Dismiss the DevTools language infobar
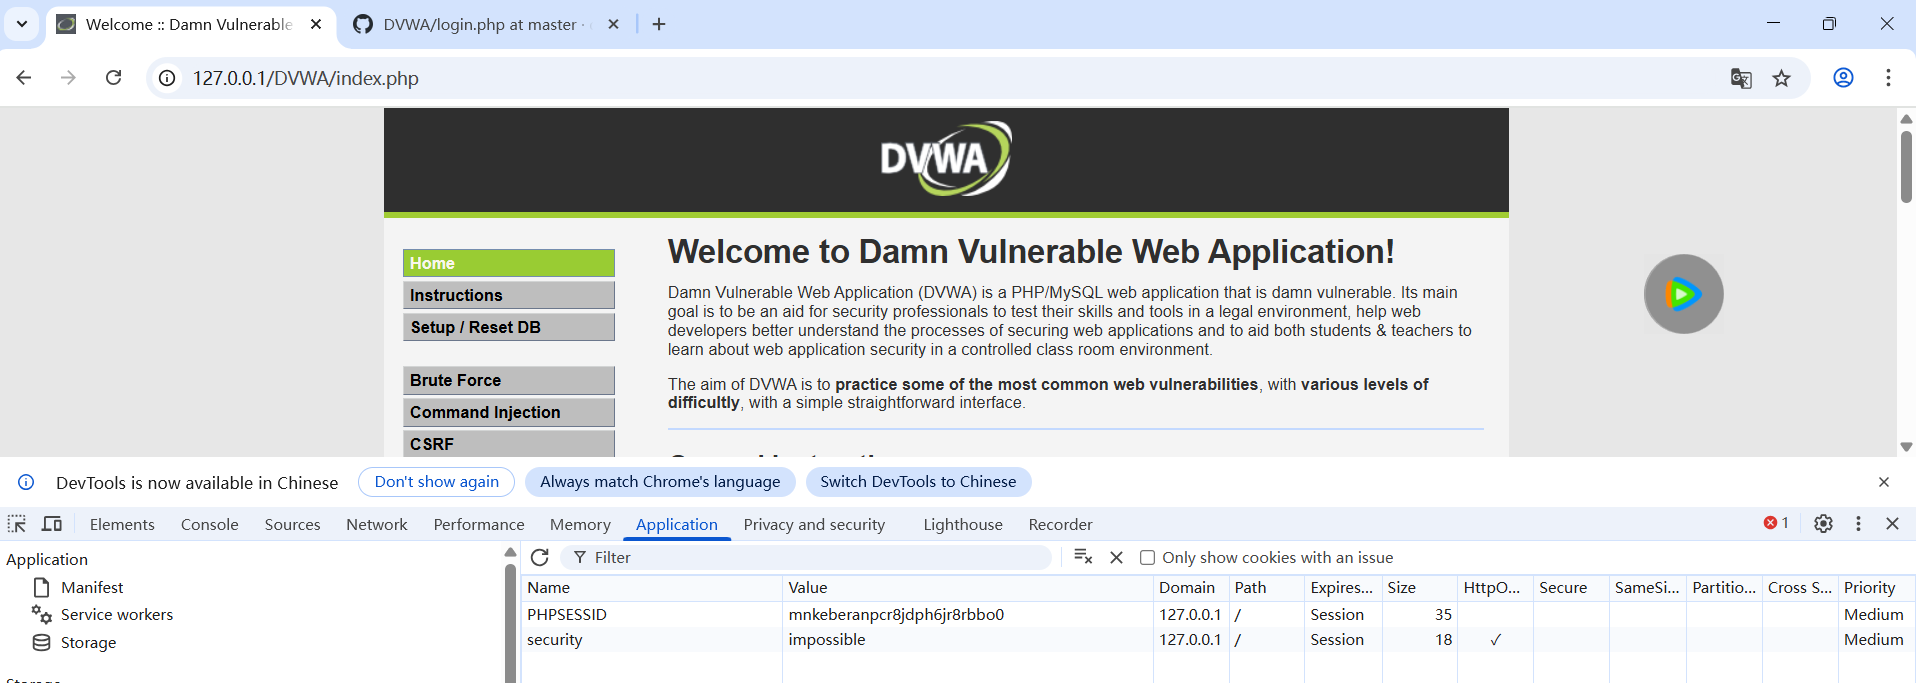 tap(1884, 482)
